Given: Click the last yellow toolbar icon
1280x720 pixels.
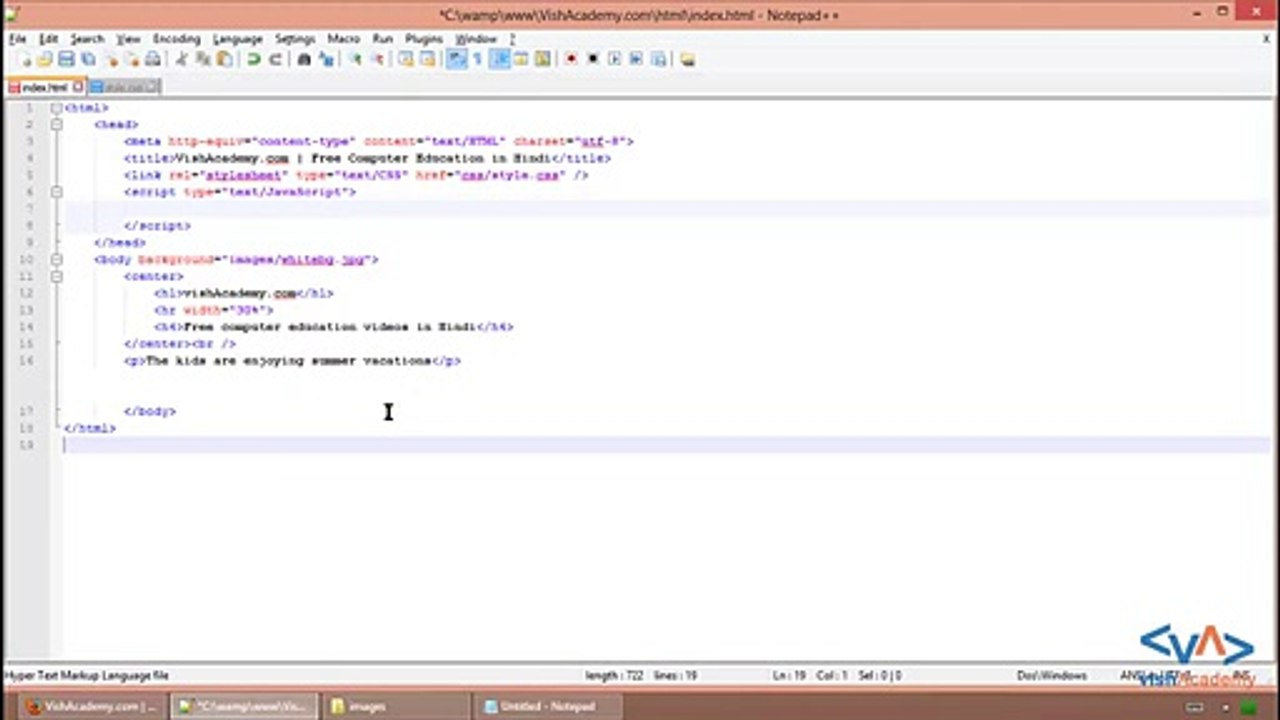Looking at the screenshot, I should coord(687,59).
